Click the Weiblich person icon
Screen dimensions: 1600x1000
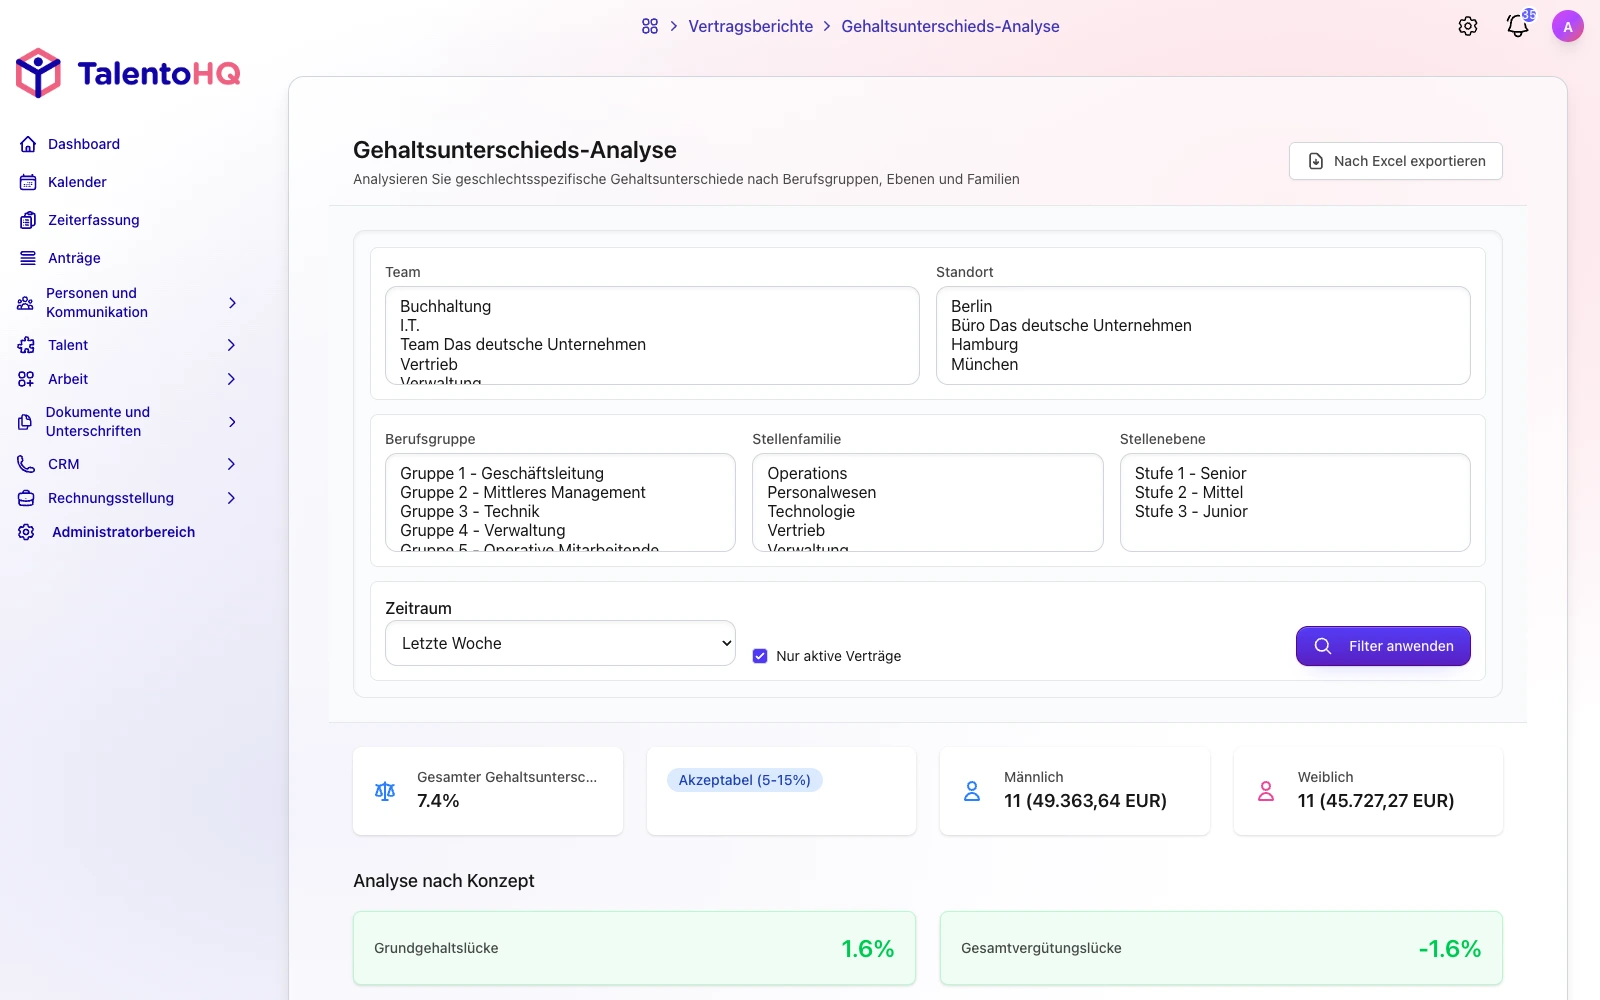click(1266, 791)
